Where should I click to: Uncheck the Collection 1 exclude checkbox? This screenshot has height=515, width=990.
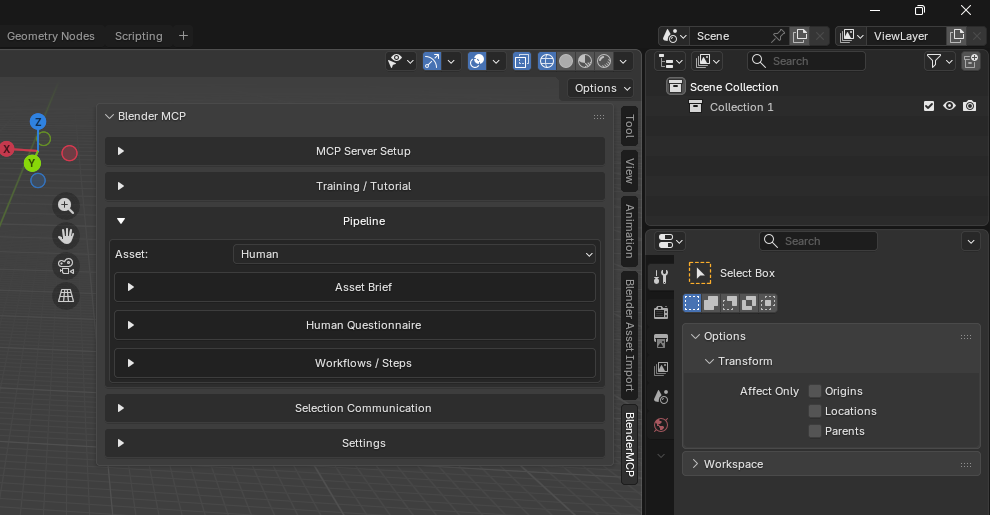[929, 106]
